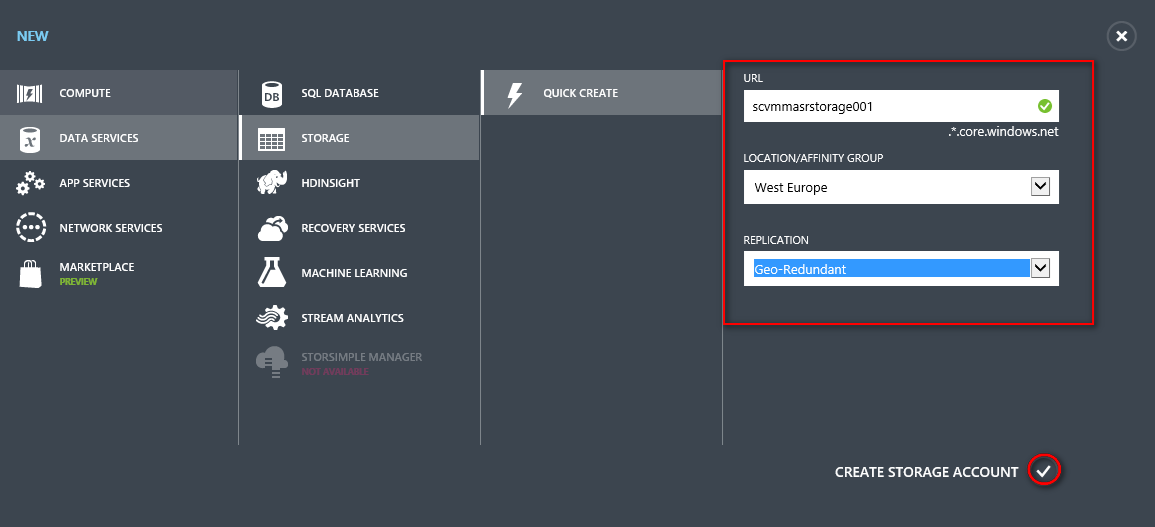Viewport: 1155px width, 527px height.
Task: Click the NEW heading text
Action: pyautogui.click(x=32, y=36)
